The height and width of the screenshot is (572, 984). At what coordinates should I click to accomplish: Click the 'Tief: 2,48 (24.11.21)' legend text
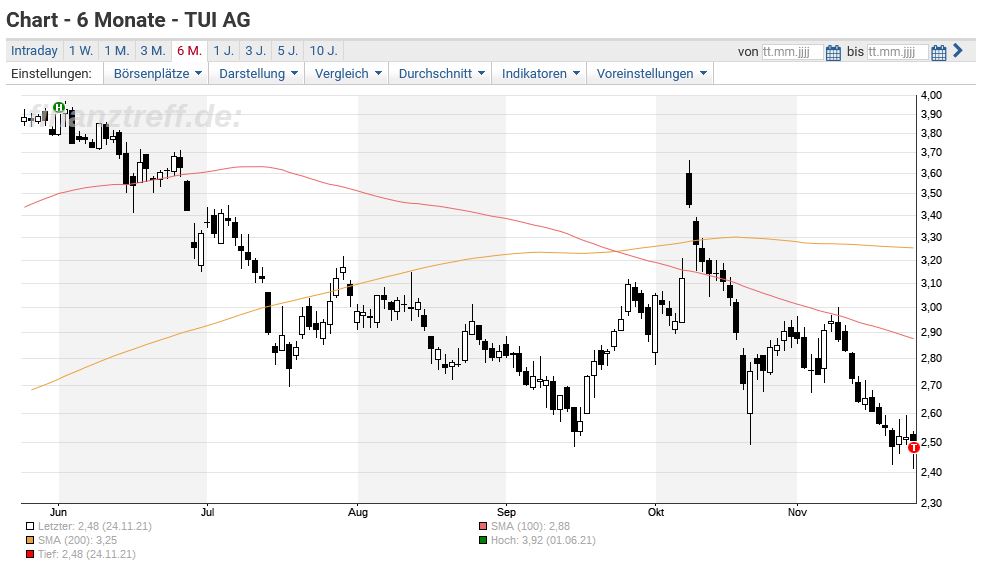(87, 554)
